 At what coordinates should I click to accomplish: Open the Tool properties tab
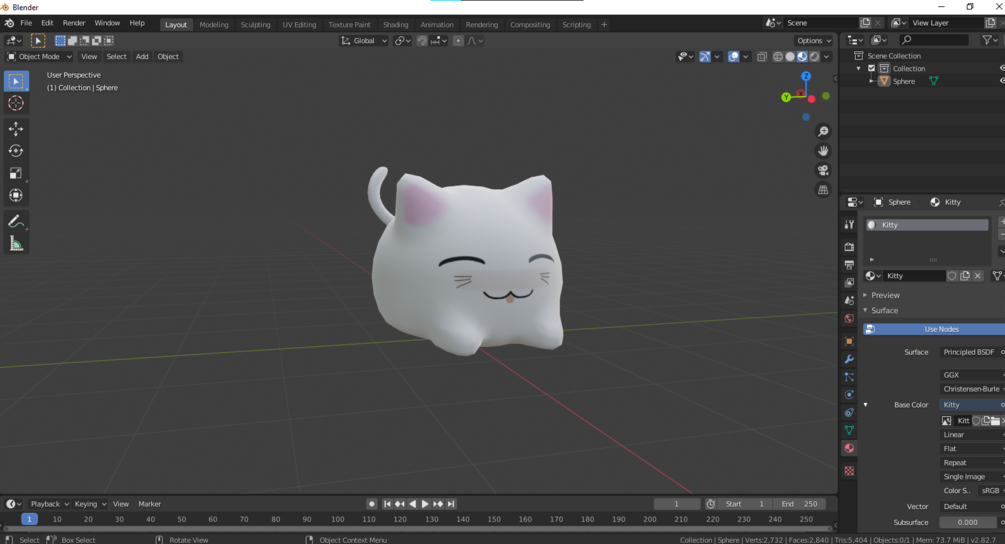tap(849, 224)
